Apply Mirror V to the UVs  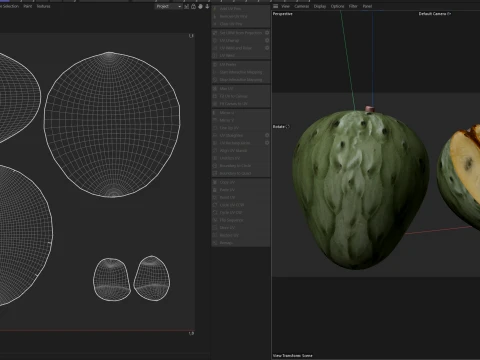coord(241,120)
